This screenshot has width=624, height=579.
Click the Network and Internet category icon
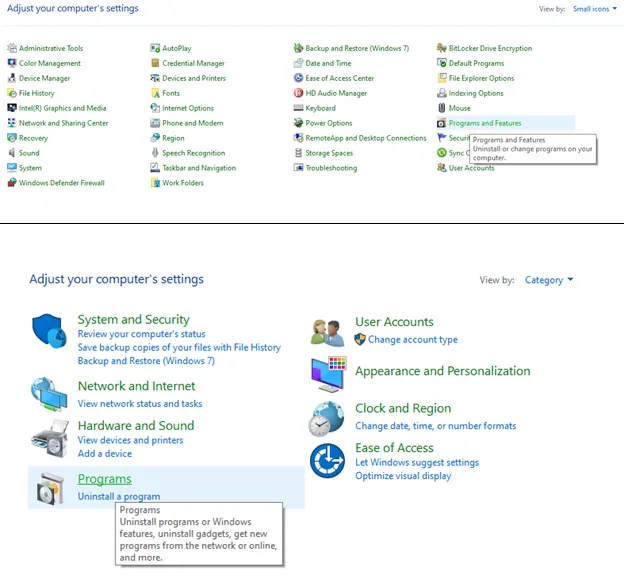(49, 394)
